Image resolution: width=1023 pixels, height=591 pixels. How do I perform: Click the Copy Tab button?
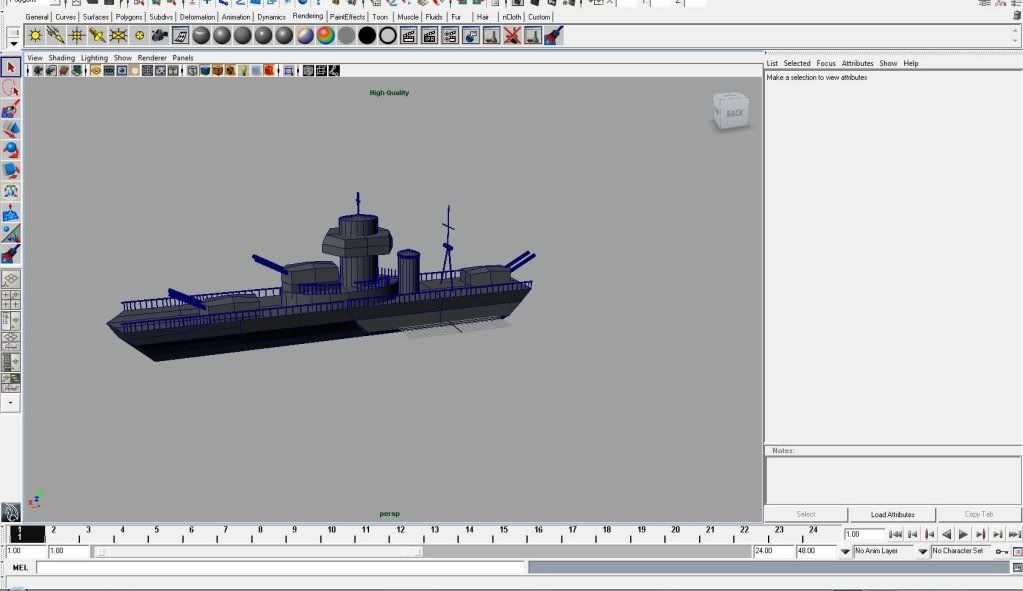pyautogui.click(x=979, y=514)
